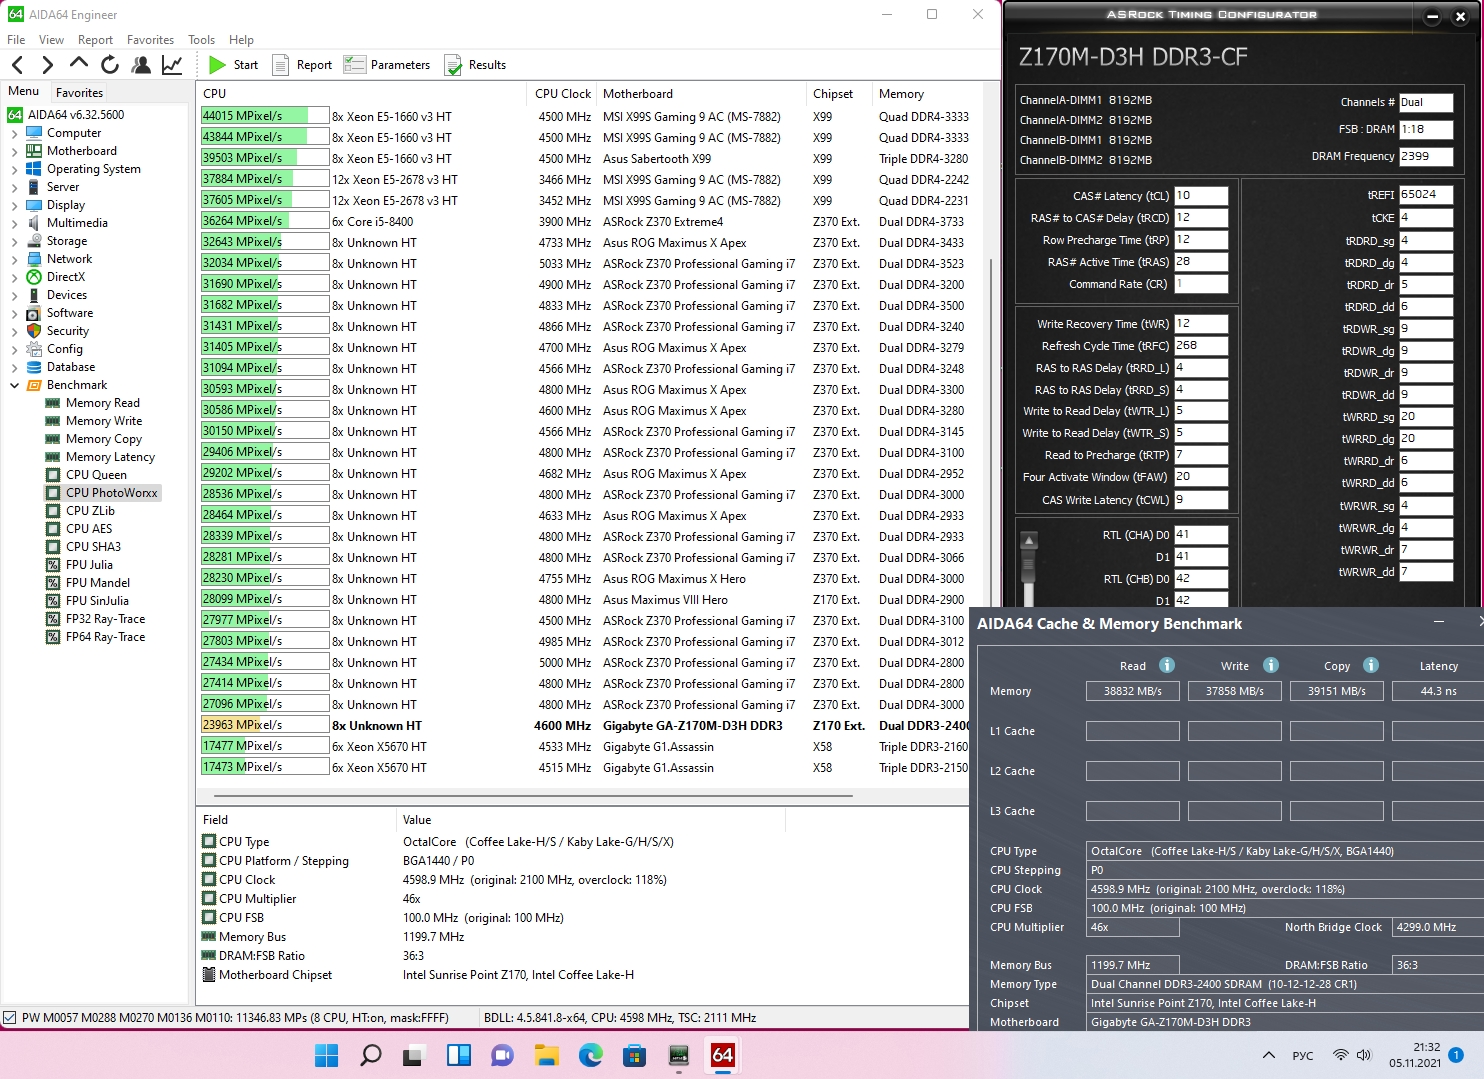Image resolution: width=1484 pixels, height=1079 pixels.
Task: Switch to the Menu tab in the sidebar
Action: pos(24,91)
